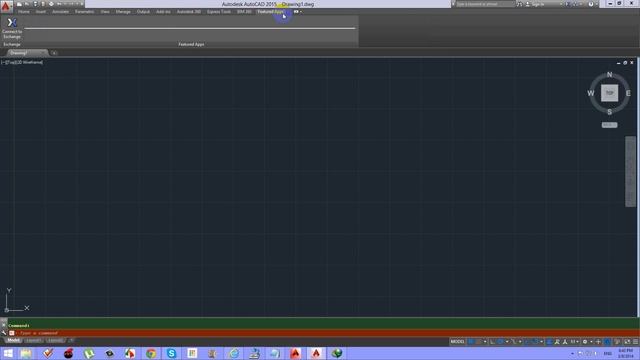Open status bar customization menu icon
This screenshot has width=640, height=360.
pyautogui.click(x=635, y=342)
